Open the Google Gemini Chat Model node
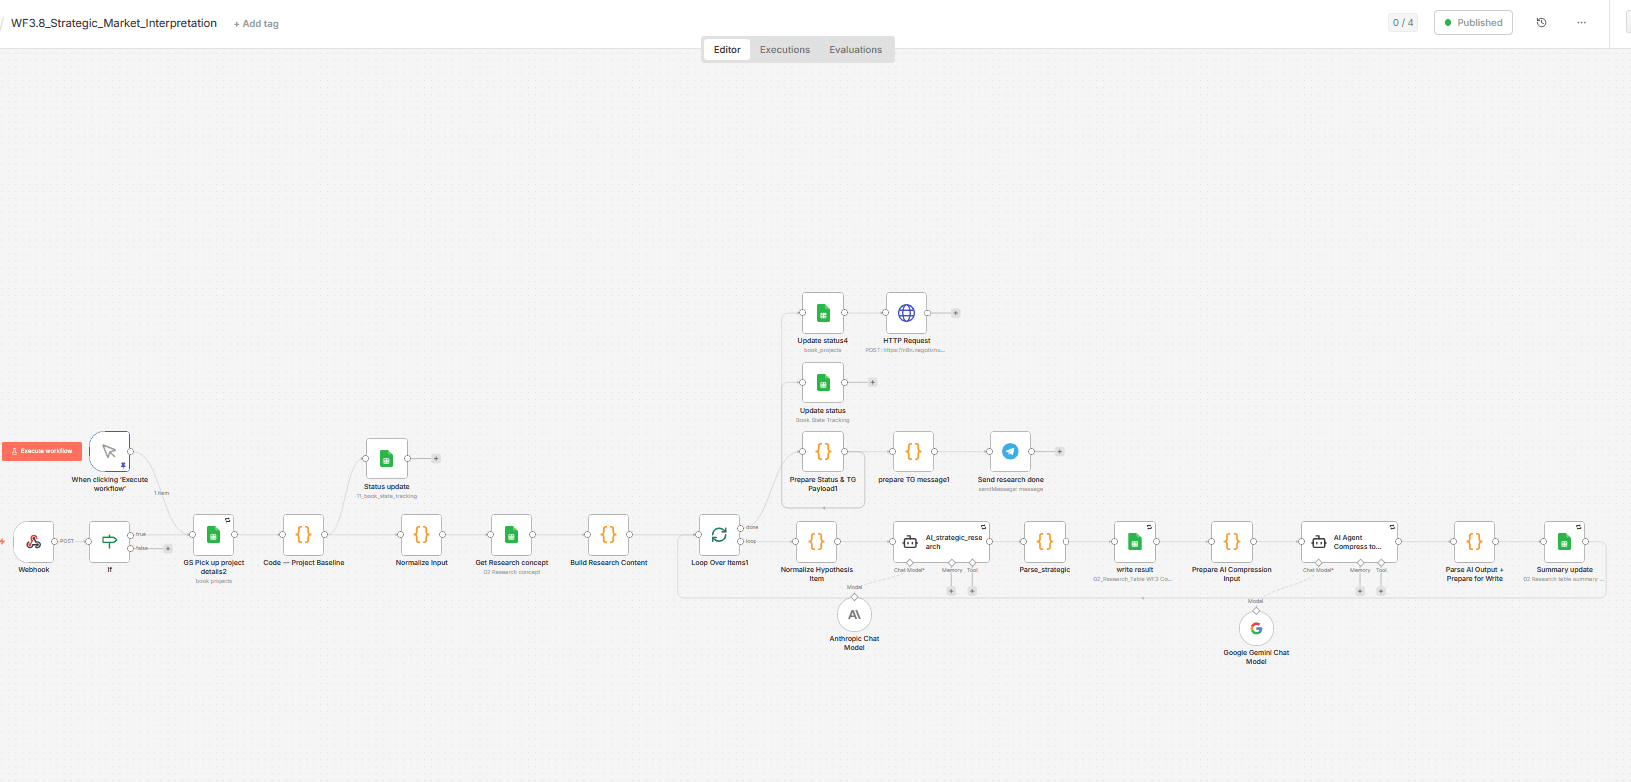 (1256, 629)
